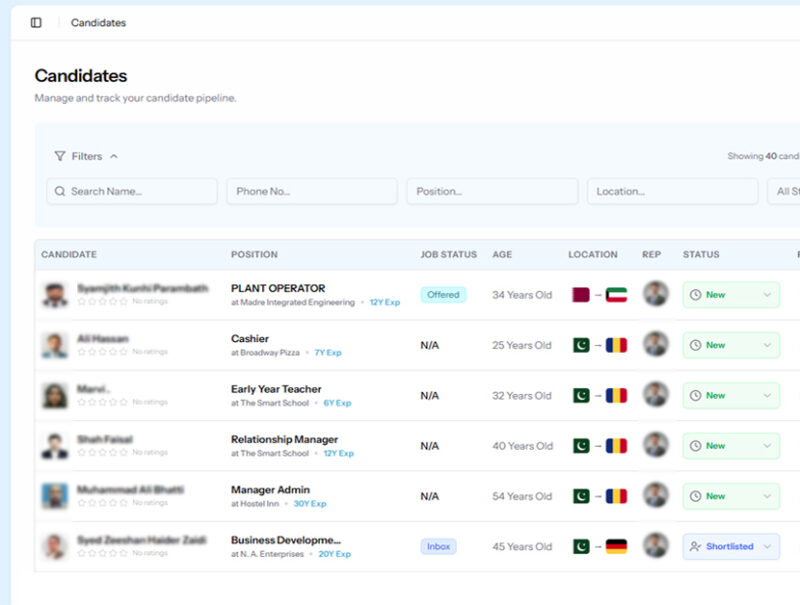Click the Phone No. input field
This screenshot has width=800, height=605.
point(312,191)
